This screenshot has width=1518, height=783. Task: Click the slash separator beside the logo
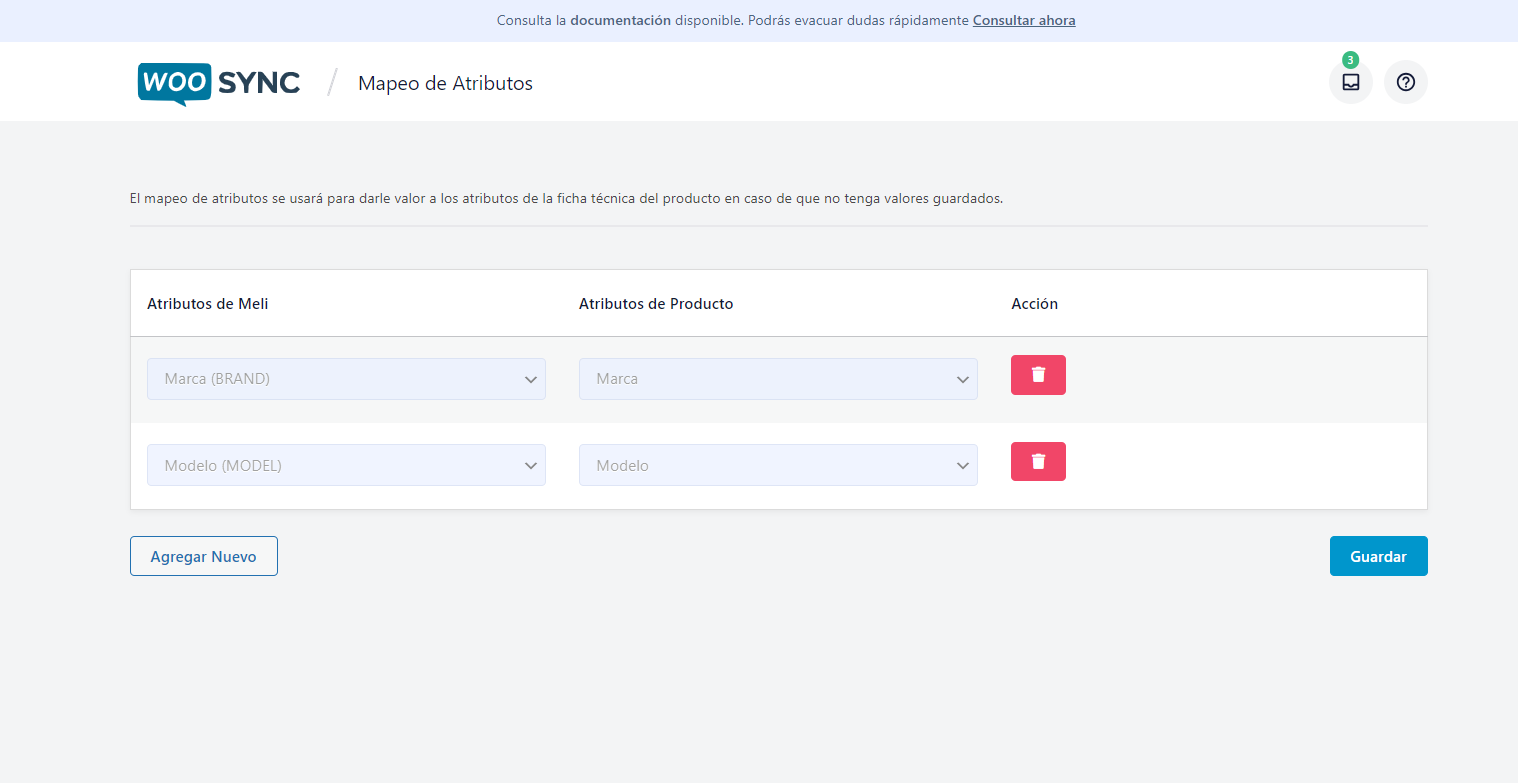tap(332, 83)
